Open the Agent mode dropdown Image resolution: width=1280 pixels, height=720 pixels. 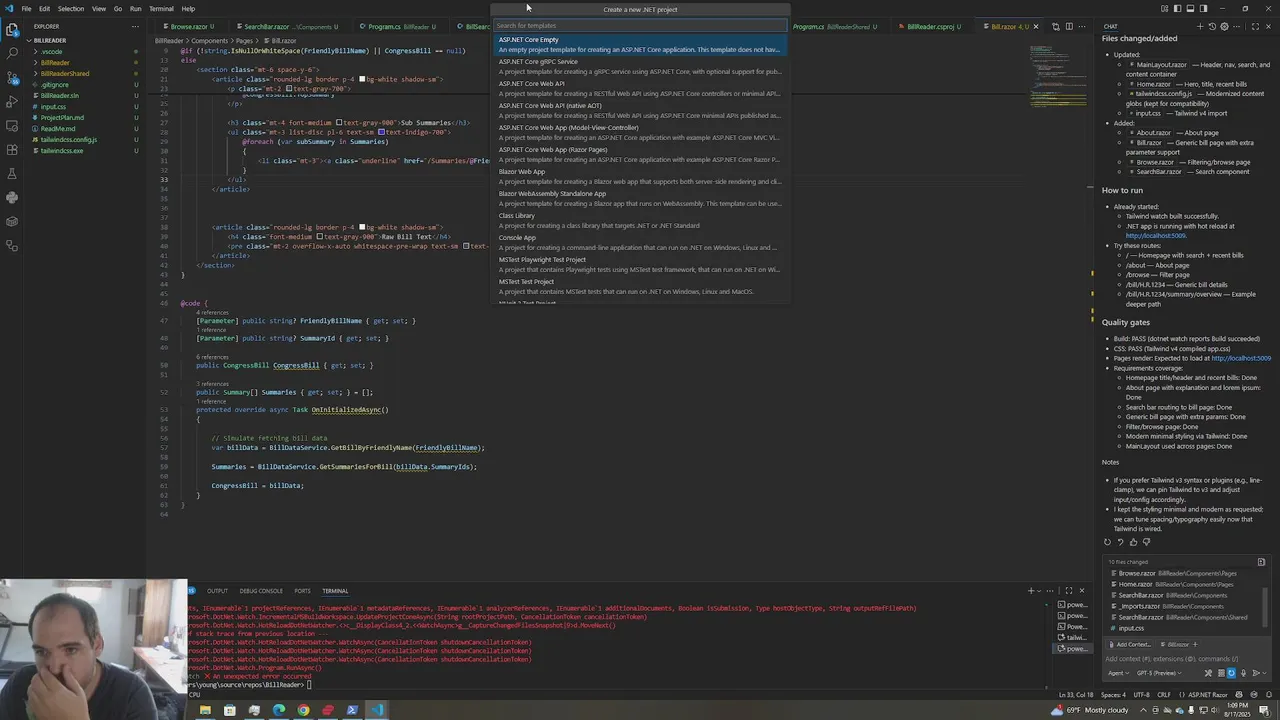click(x=1118, y=673)
